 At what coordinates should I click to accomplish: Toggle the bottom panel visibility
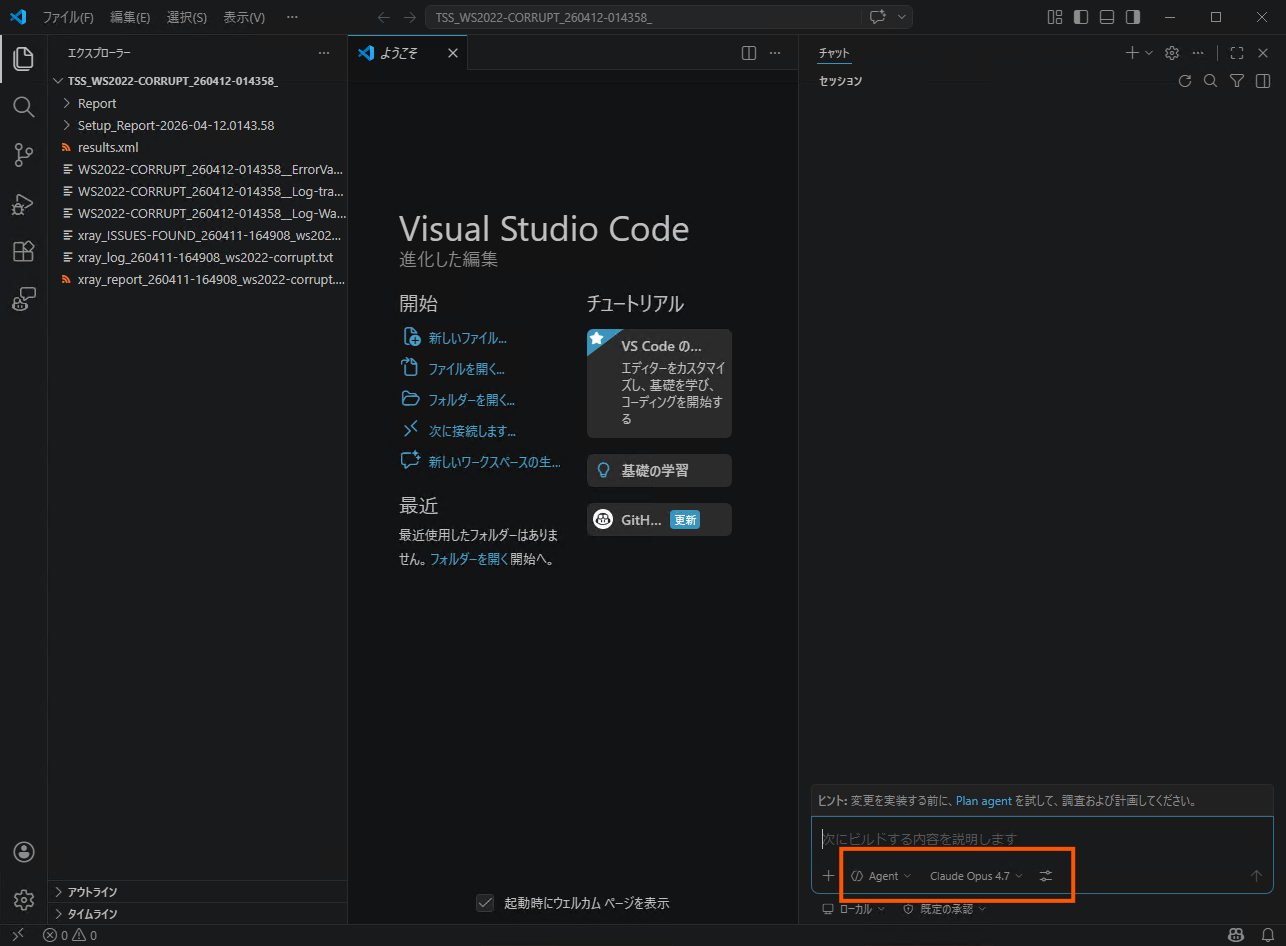[1107, 17]
